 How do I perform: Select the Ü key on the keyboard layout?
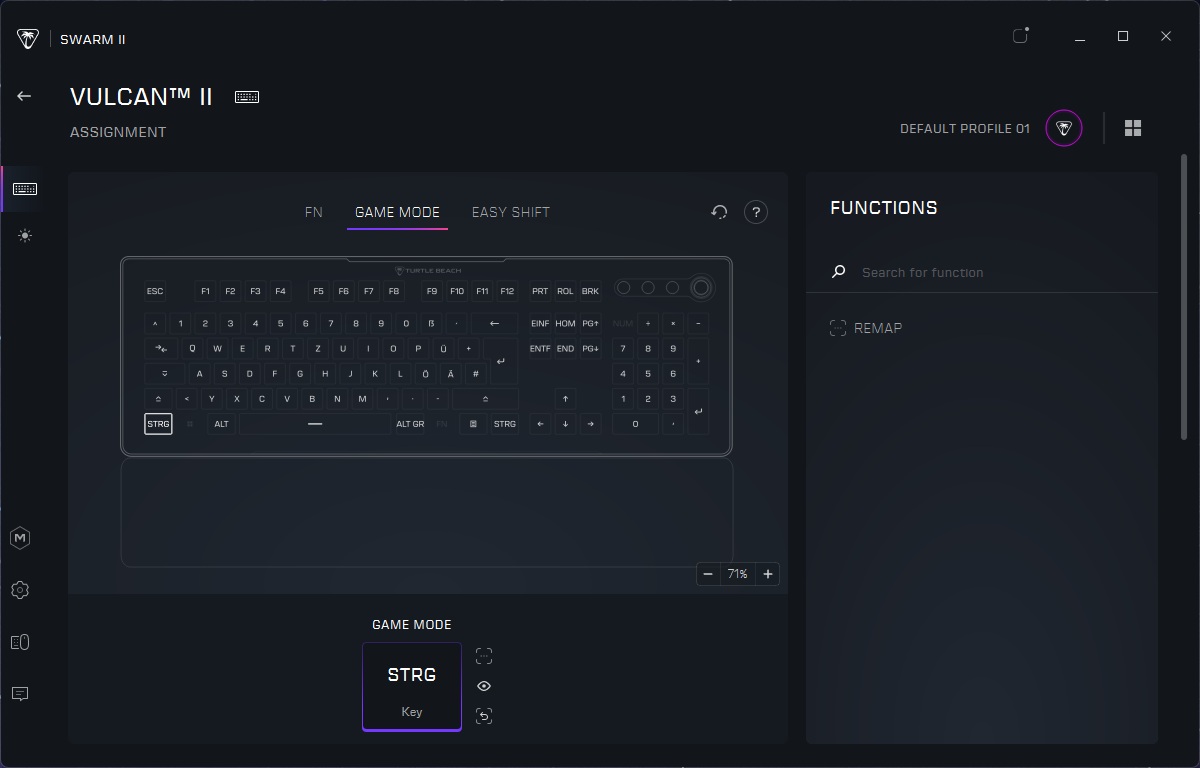click(x=444, y=348)
